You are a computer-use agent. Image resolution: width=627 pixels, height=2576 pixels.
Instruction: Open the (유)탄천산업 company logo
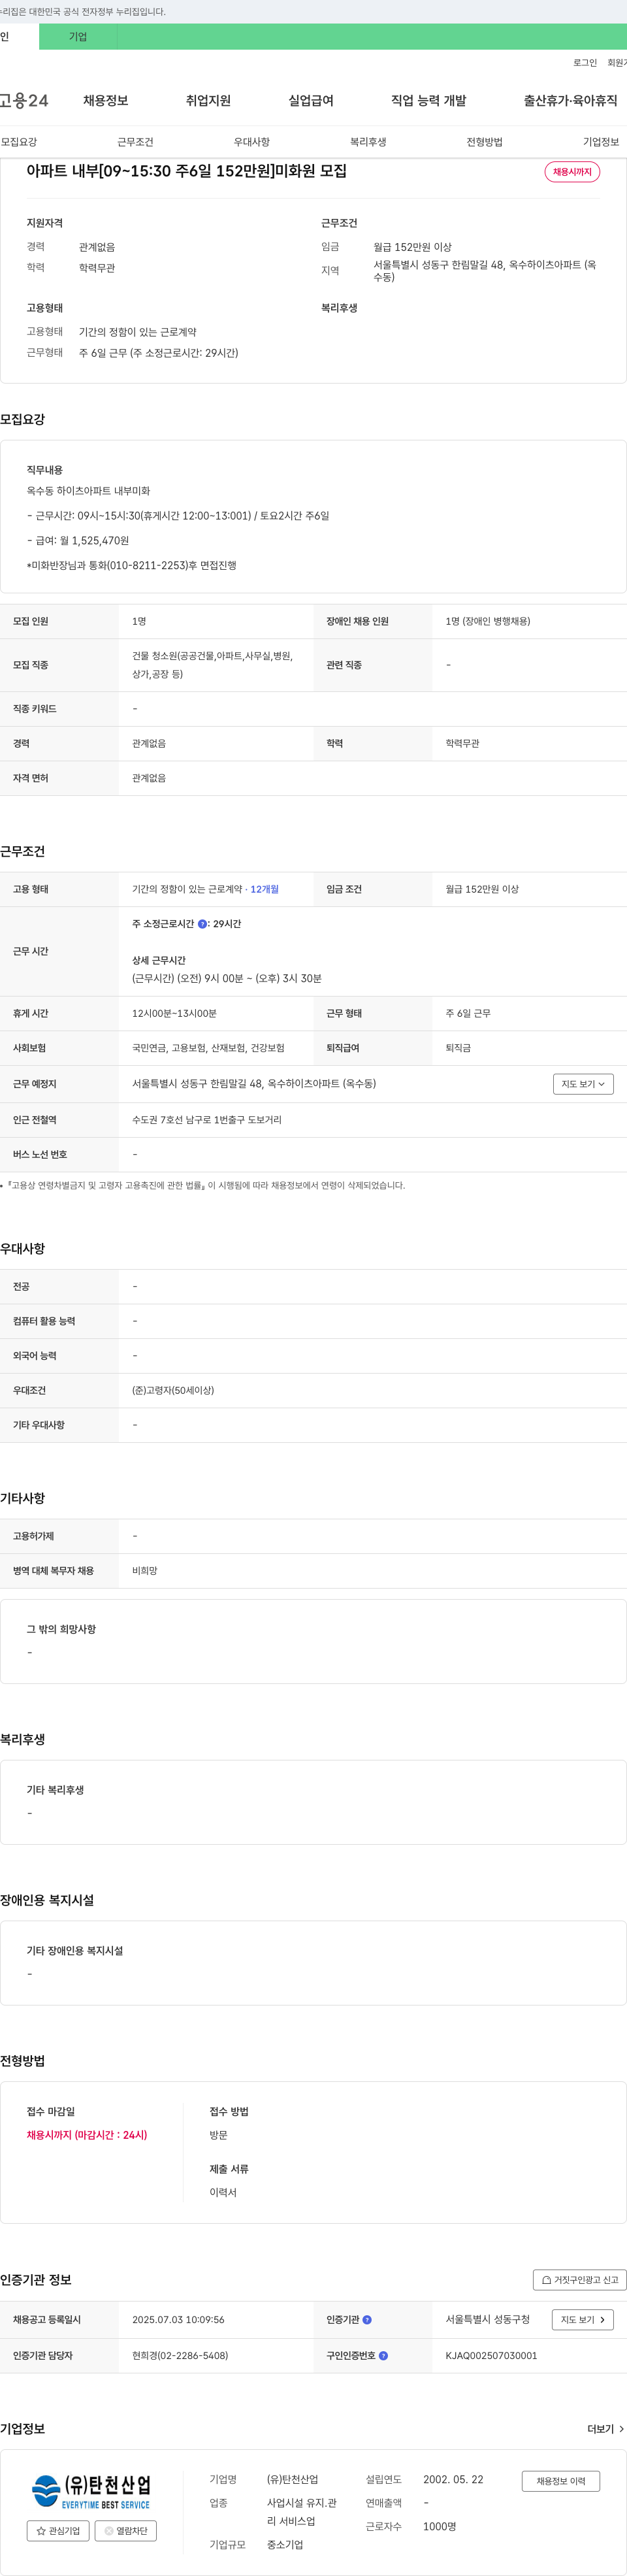point(91,2491)
